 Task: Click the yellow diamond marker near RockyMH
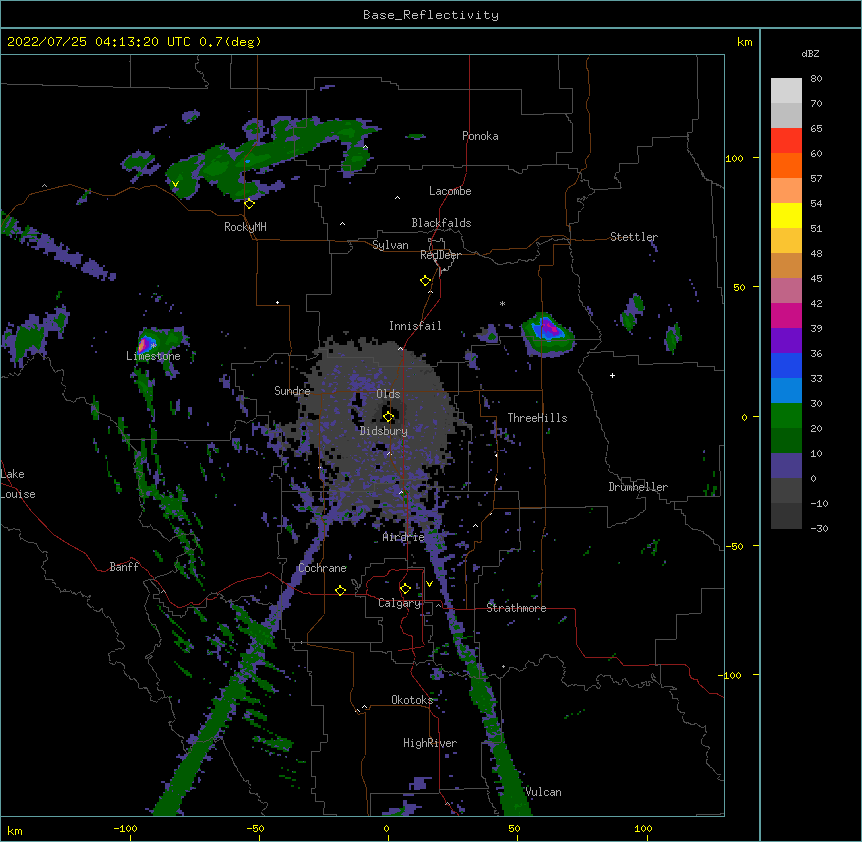(x=249, y=203)
